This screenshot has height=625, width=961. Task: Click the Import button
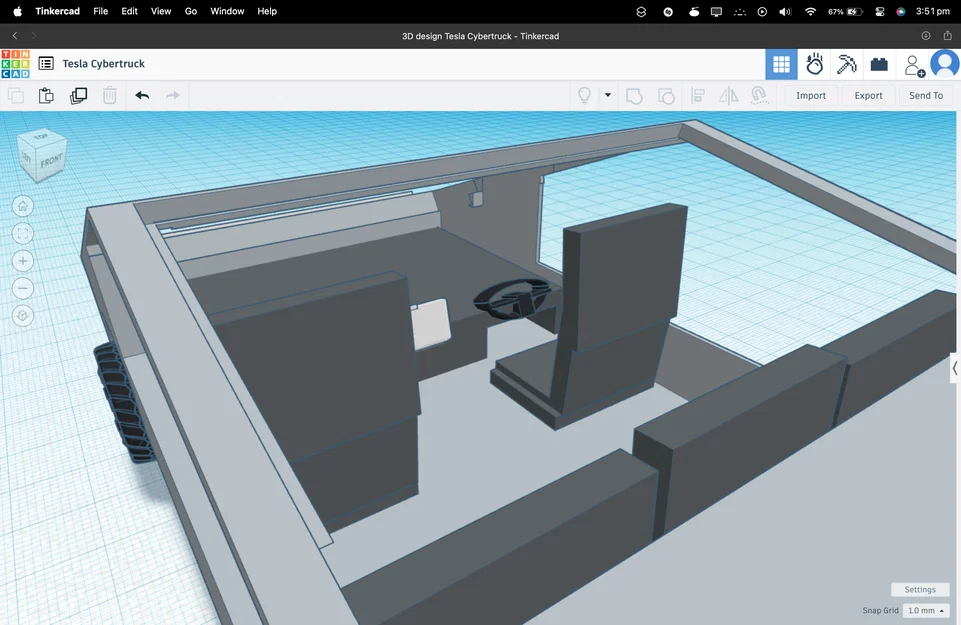(811, 96)
